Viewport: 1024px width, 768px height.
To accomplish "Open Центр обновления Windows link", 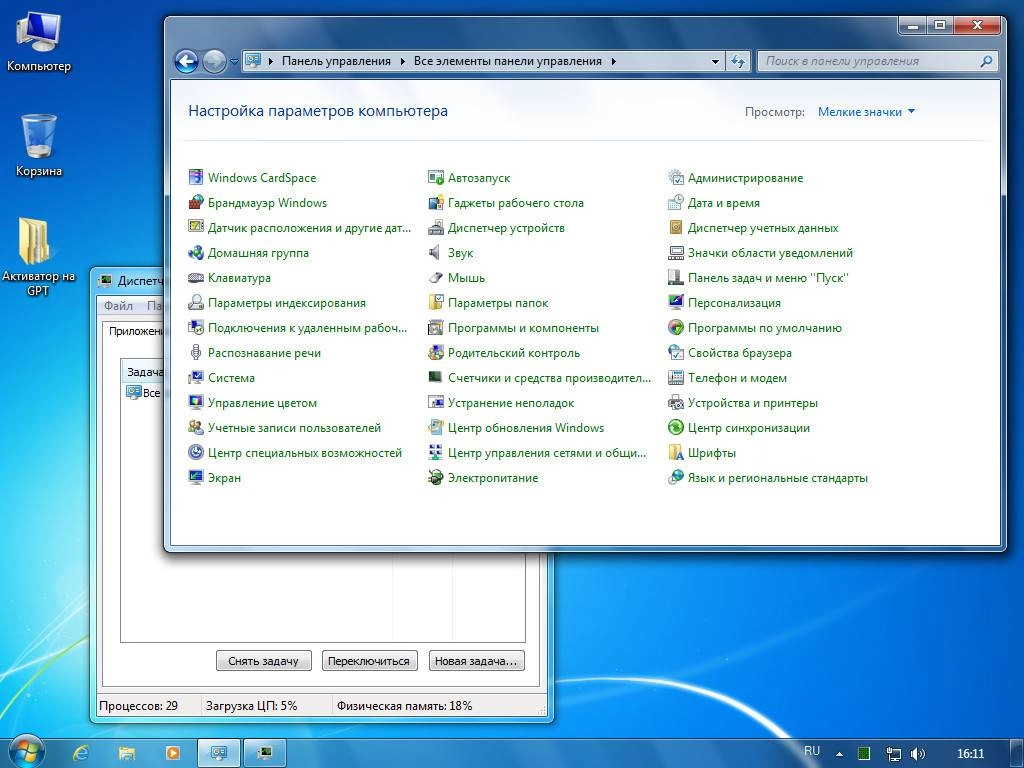I will (526, 428).
